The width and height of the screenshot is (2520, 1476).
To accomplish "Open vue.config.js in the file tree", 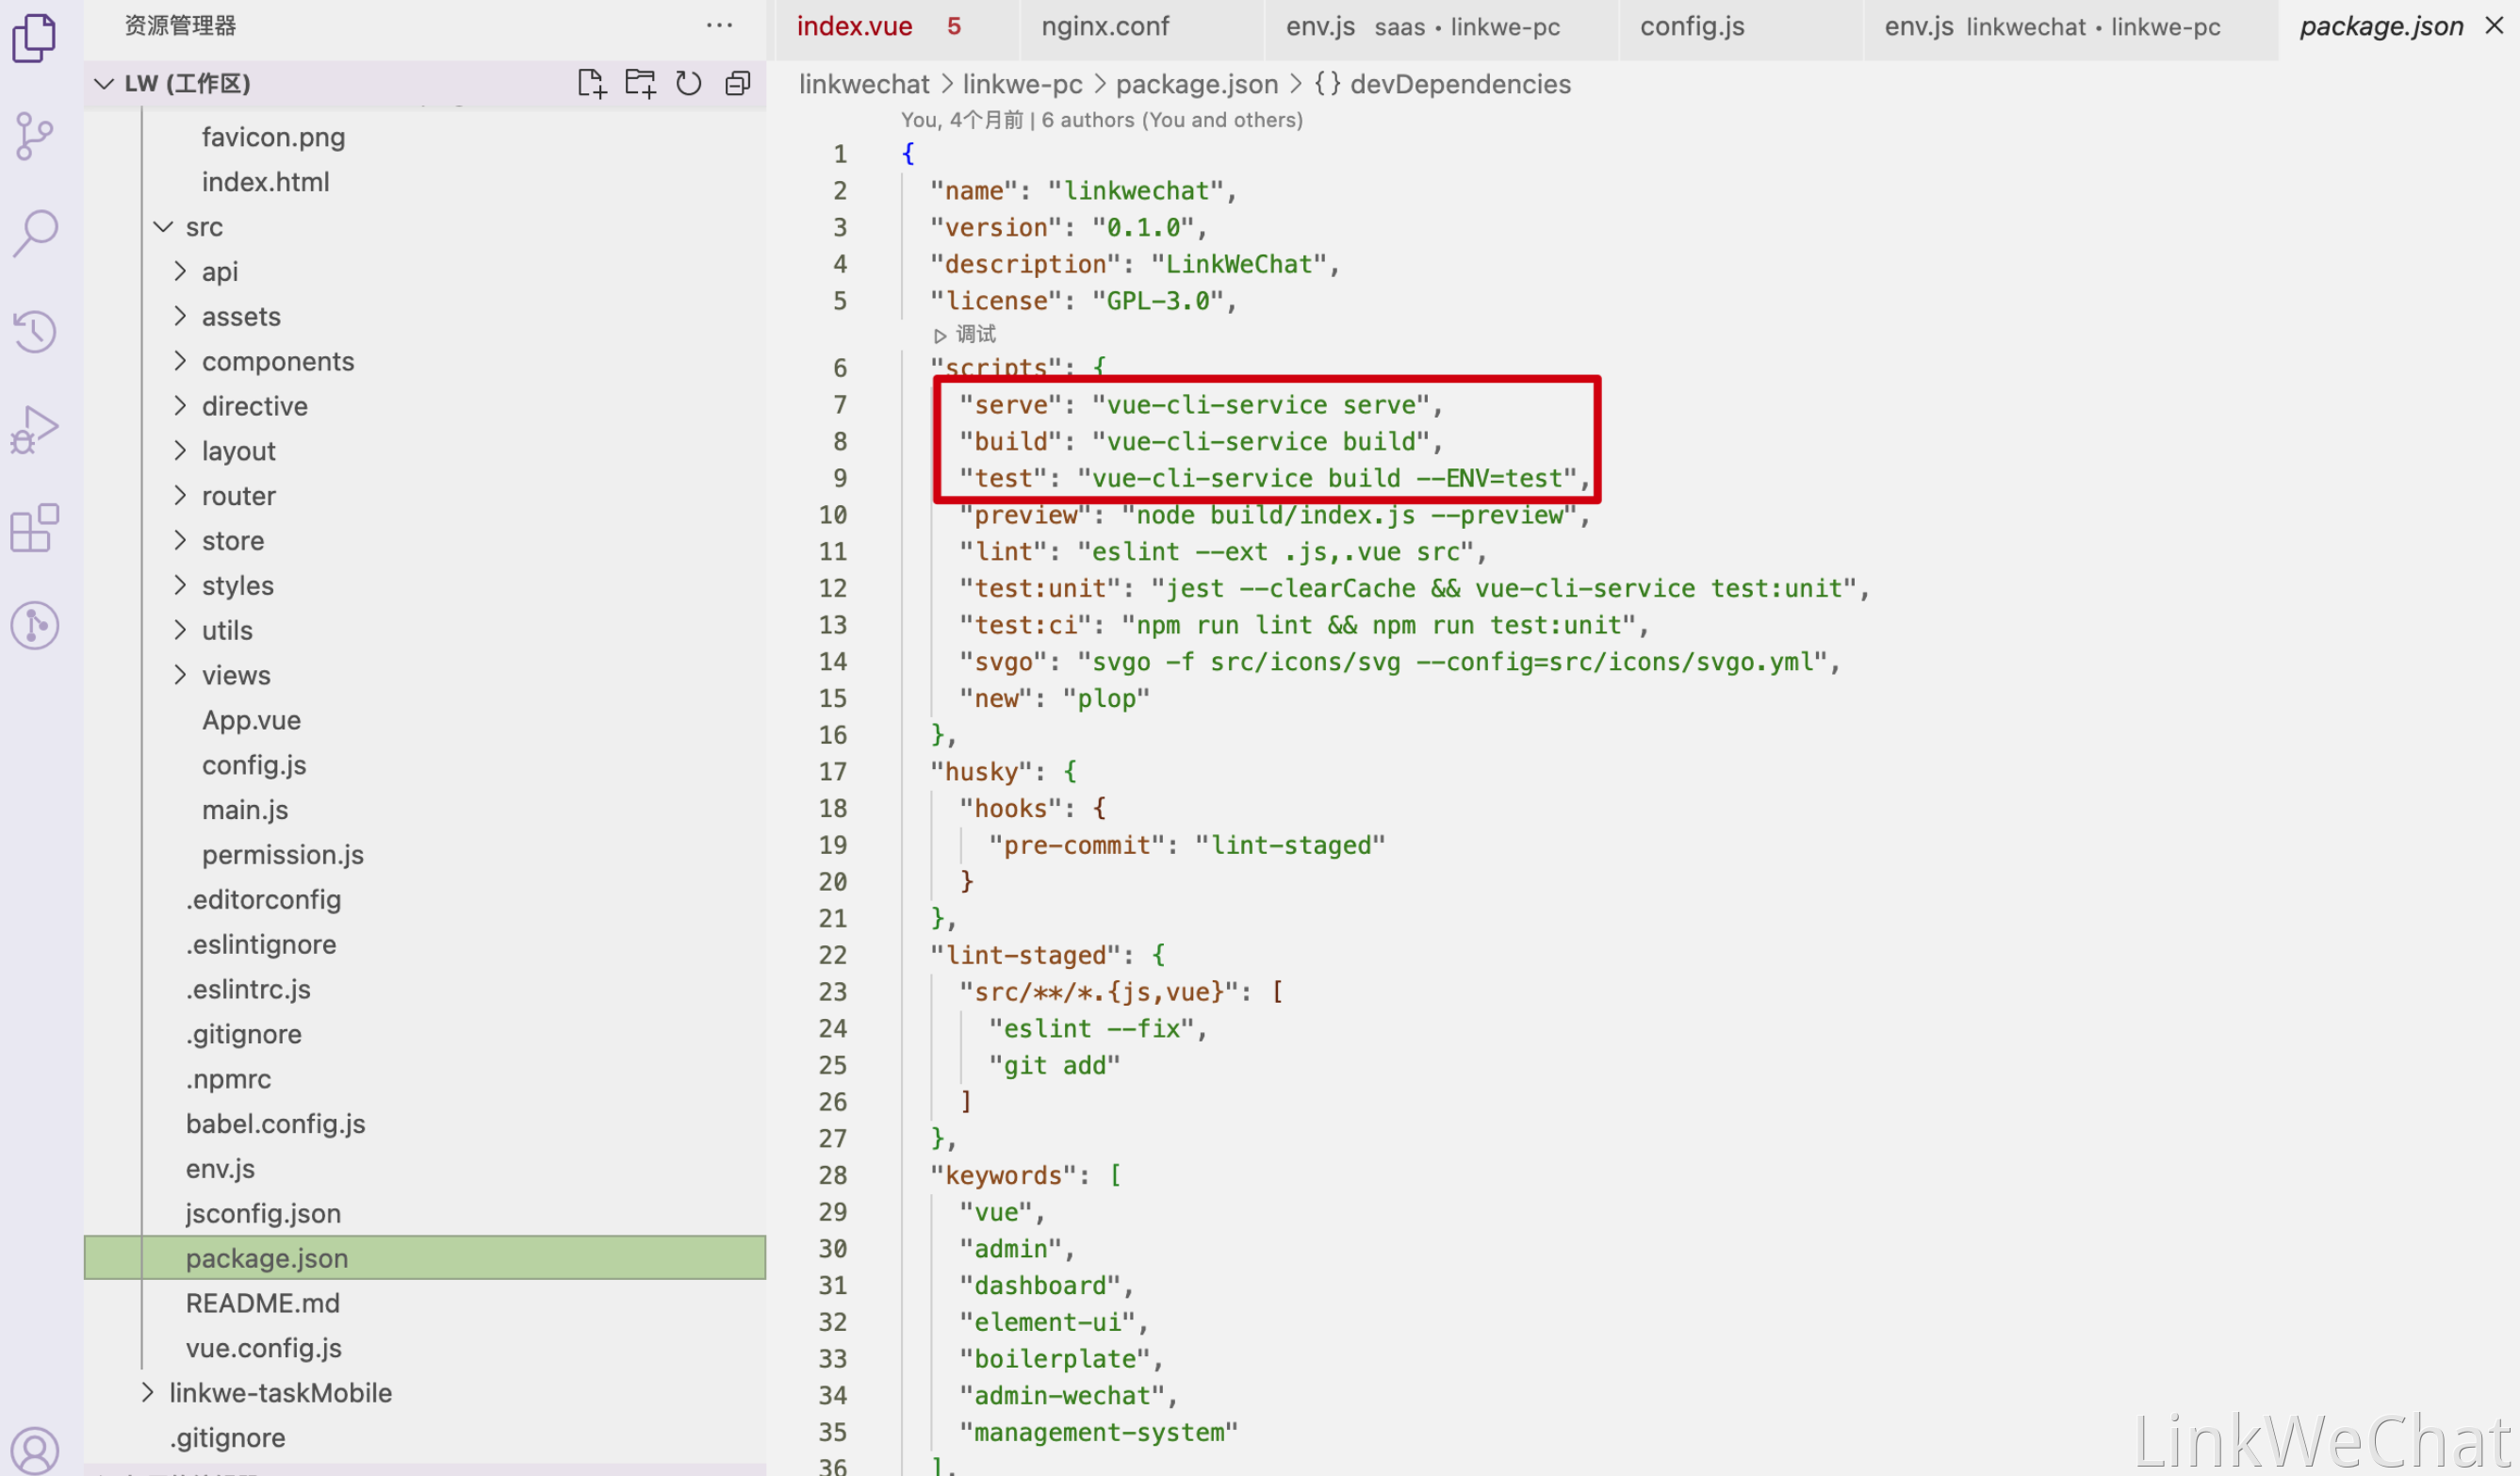I will (x=264, y=1348).
